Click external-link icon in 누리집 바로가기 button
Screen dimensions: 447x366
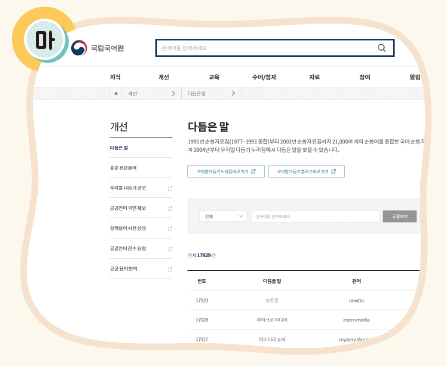tap(253, 171)
